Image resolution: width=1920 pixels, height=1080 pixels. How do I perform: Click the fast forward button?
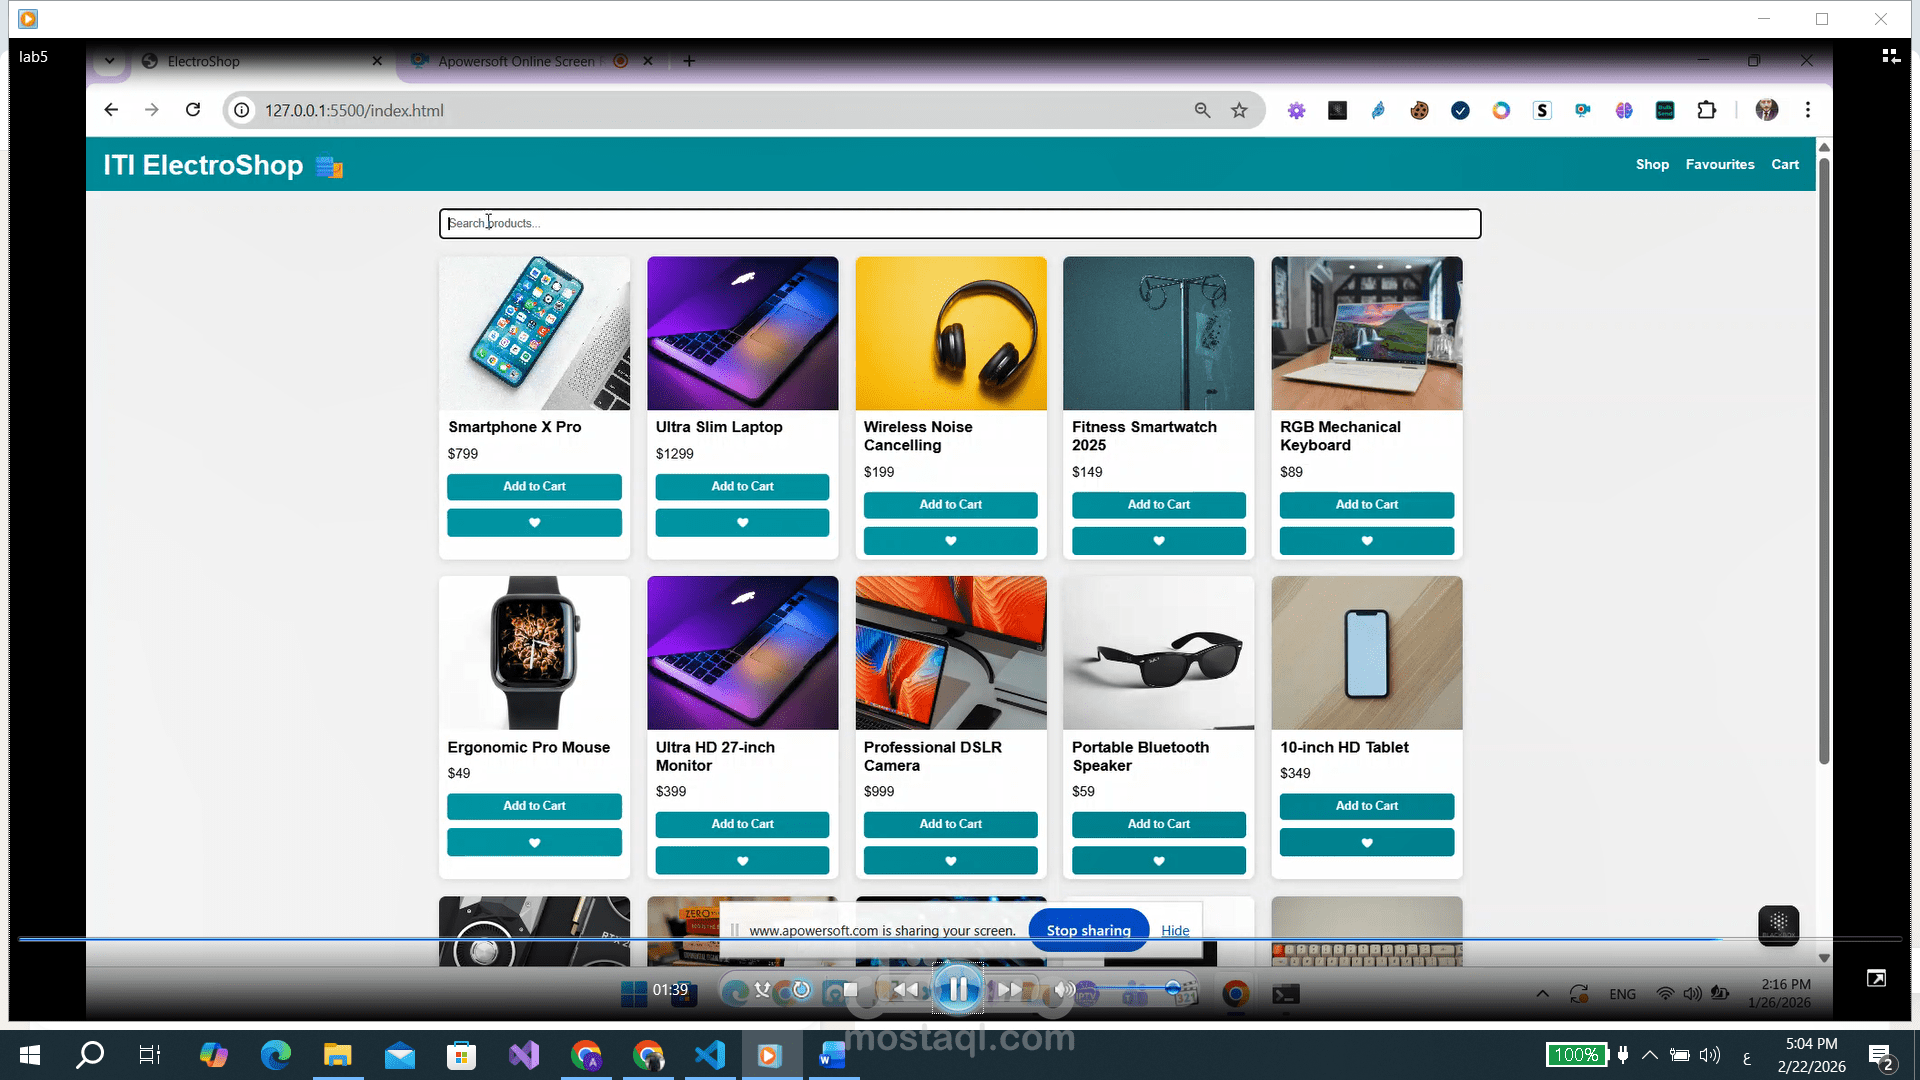1010,989
